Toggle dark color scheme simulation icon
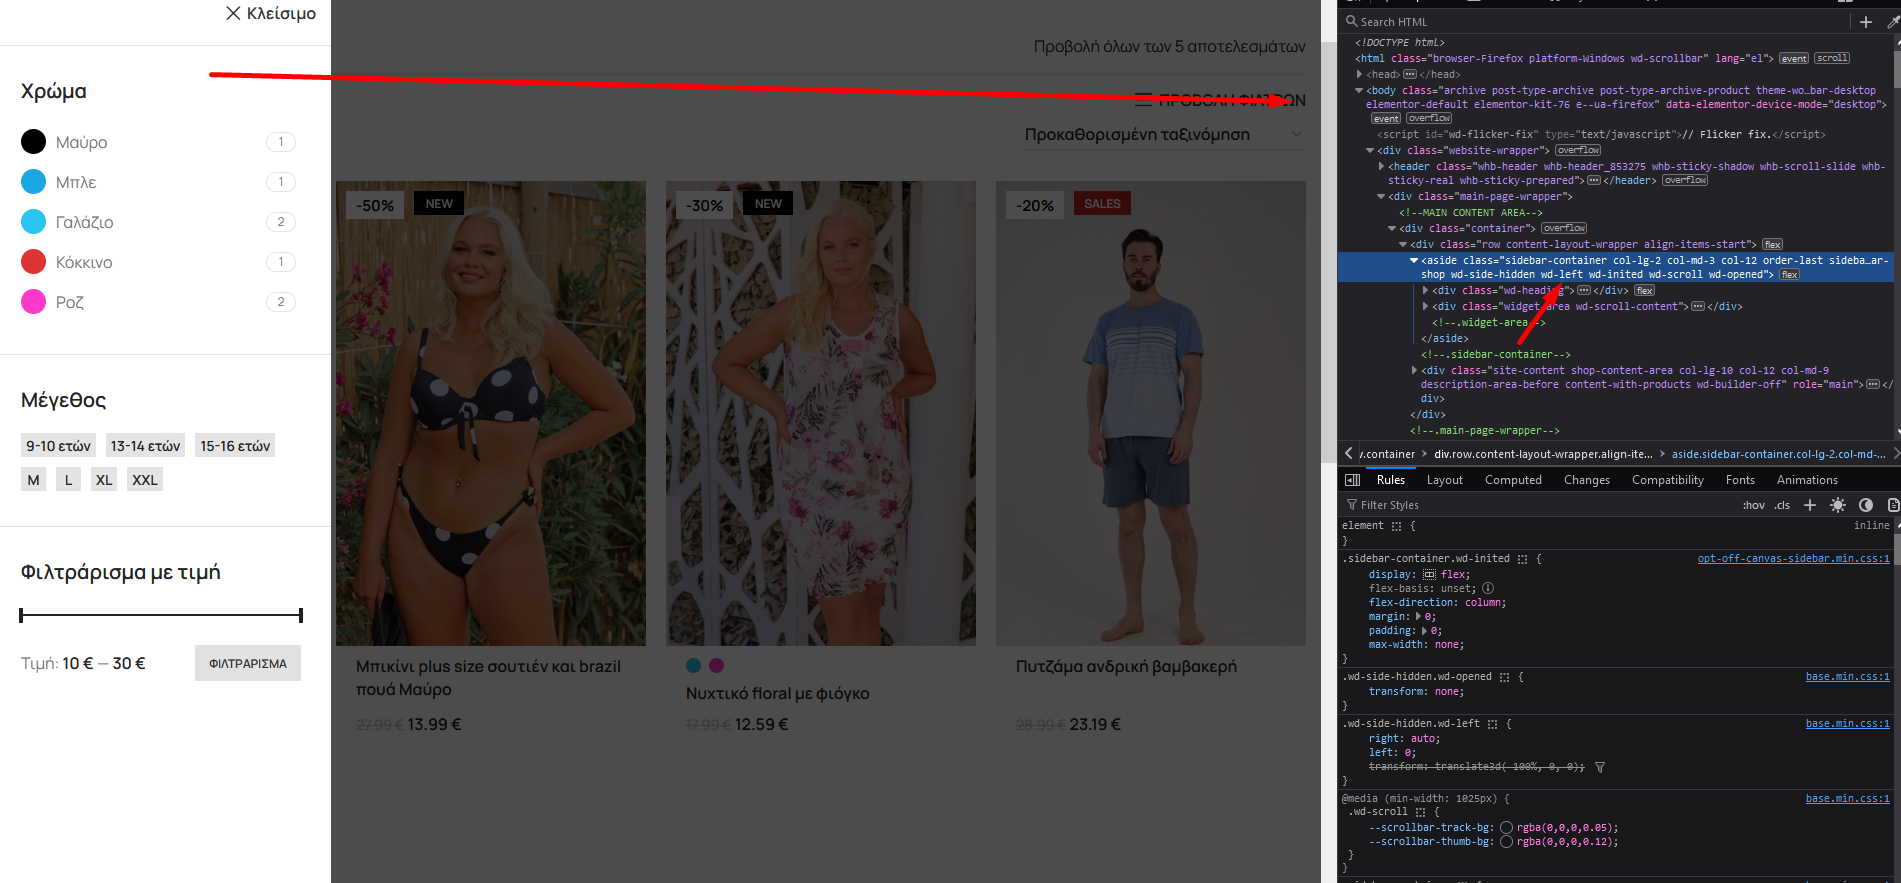Image resolution: width=1901 pixels, height=883 pixels. point(1865,505)
